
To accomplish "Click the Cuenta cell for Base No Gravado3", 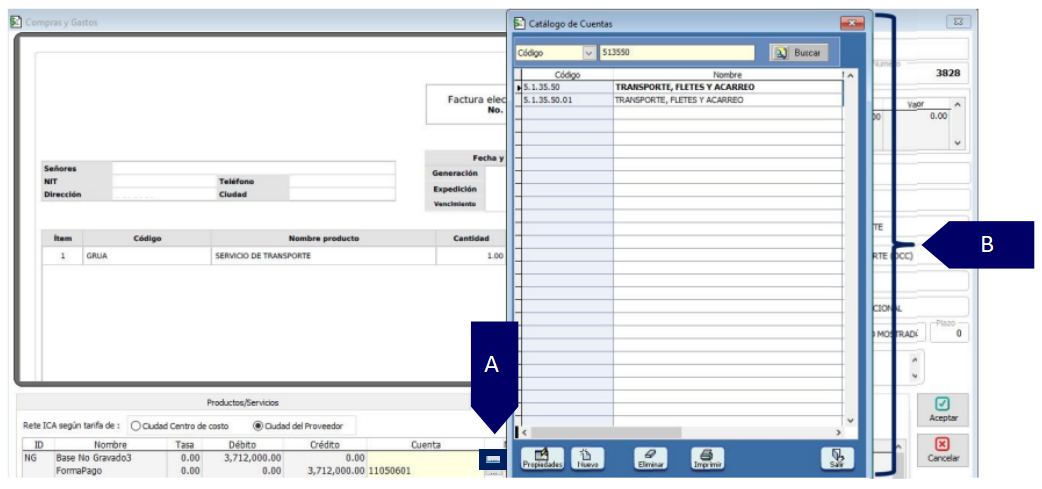I will pos(425,458).
